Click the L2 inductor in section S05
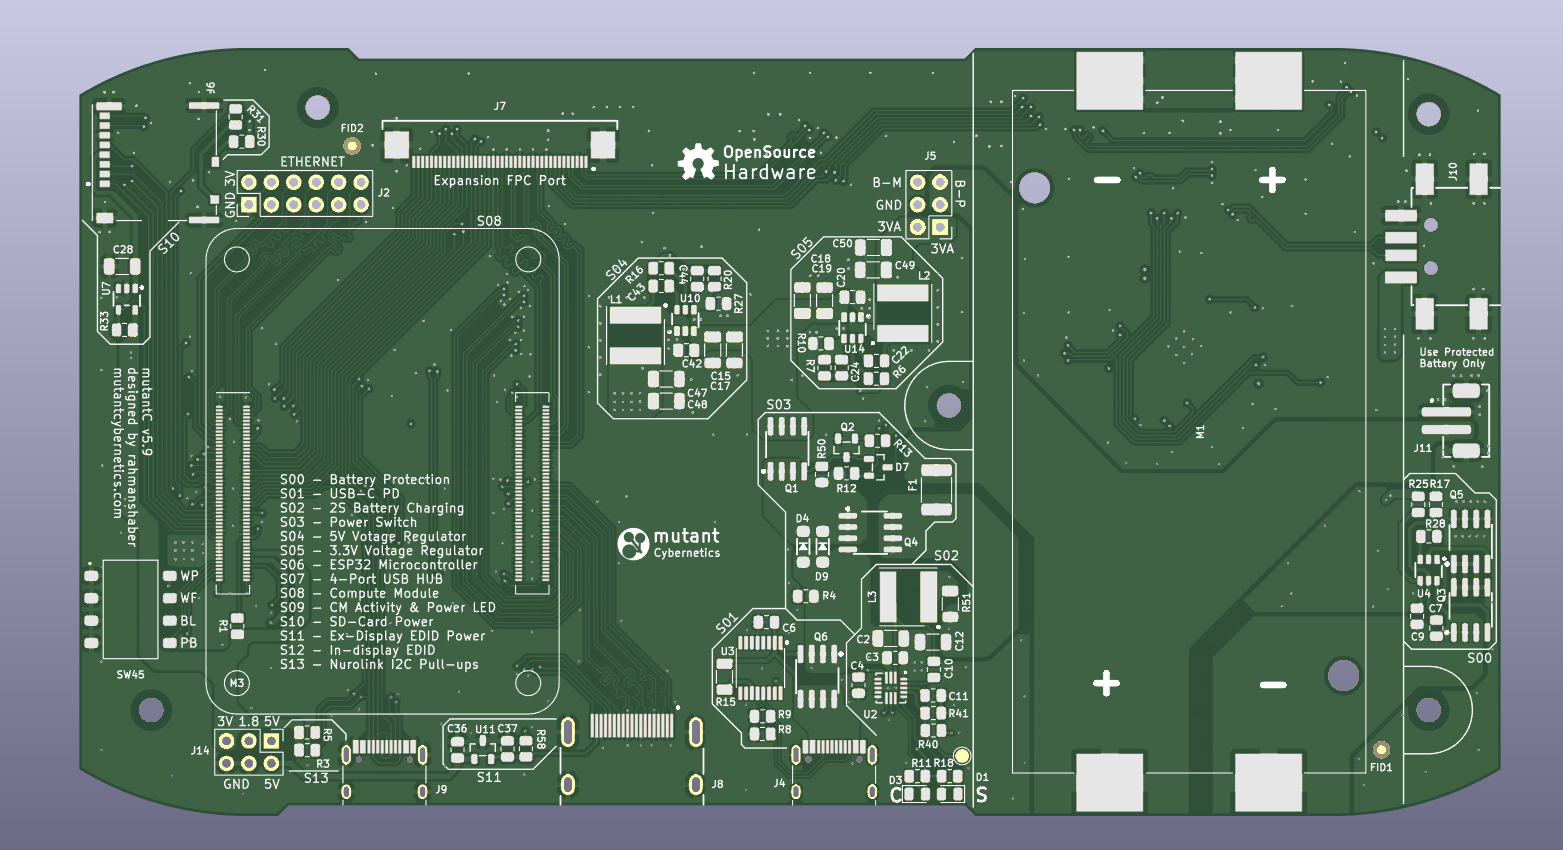This screenshot has width=1563, height=850. coord(902,312)
